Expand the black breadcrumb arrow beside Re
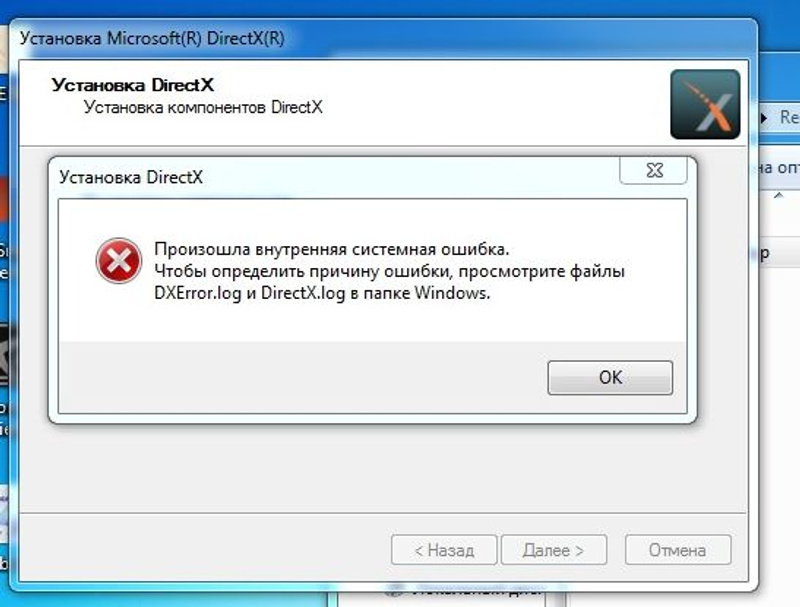Screen dimensions: 800x607 click(764, 118)
